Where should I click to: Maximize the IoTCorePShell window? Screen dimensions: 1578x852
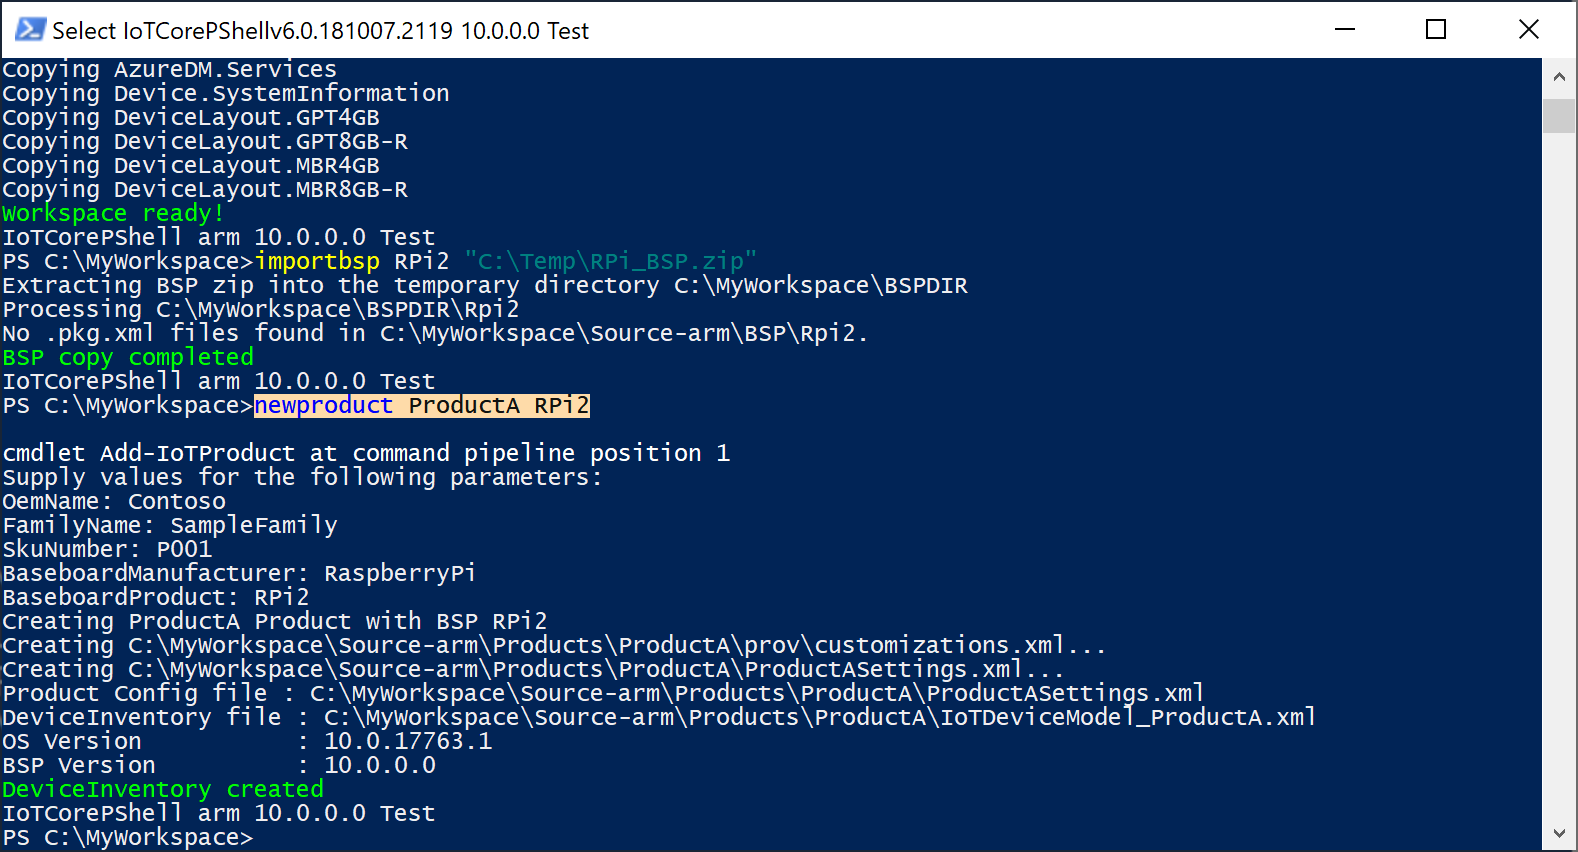pos(1436,29)
